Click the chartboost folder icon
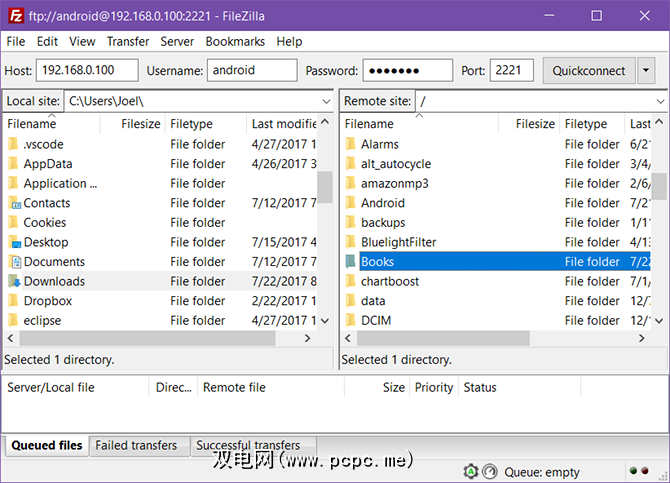This screenshot has height=483, width=670. point(351,281)
